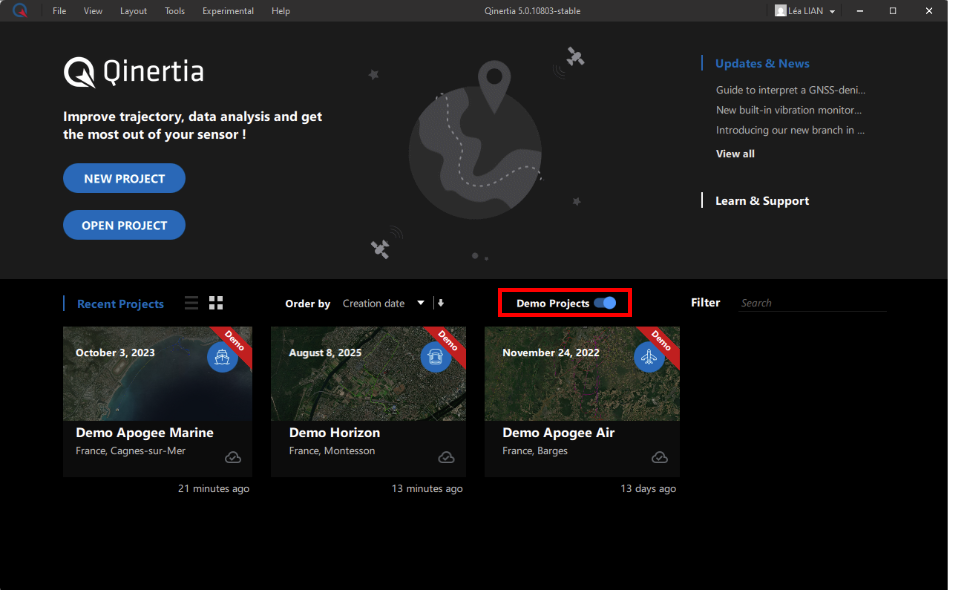The width and height of the screenshot is (967, 610).
Task: Click the Qinertia logo in the title bar
Action: [19, 11]
